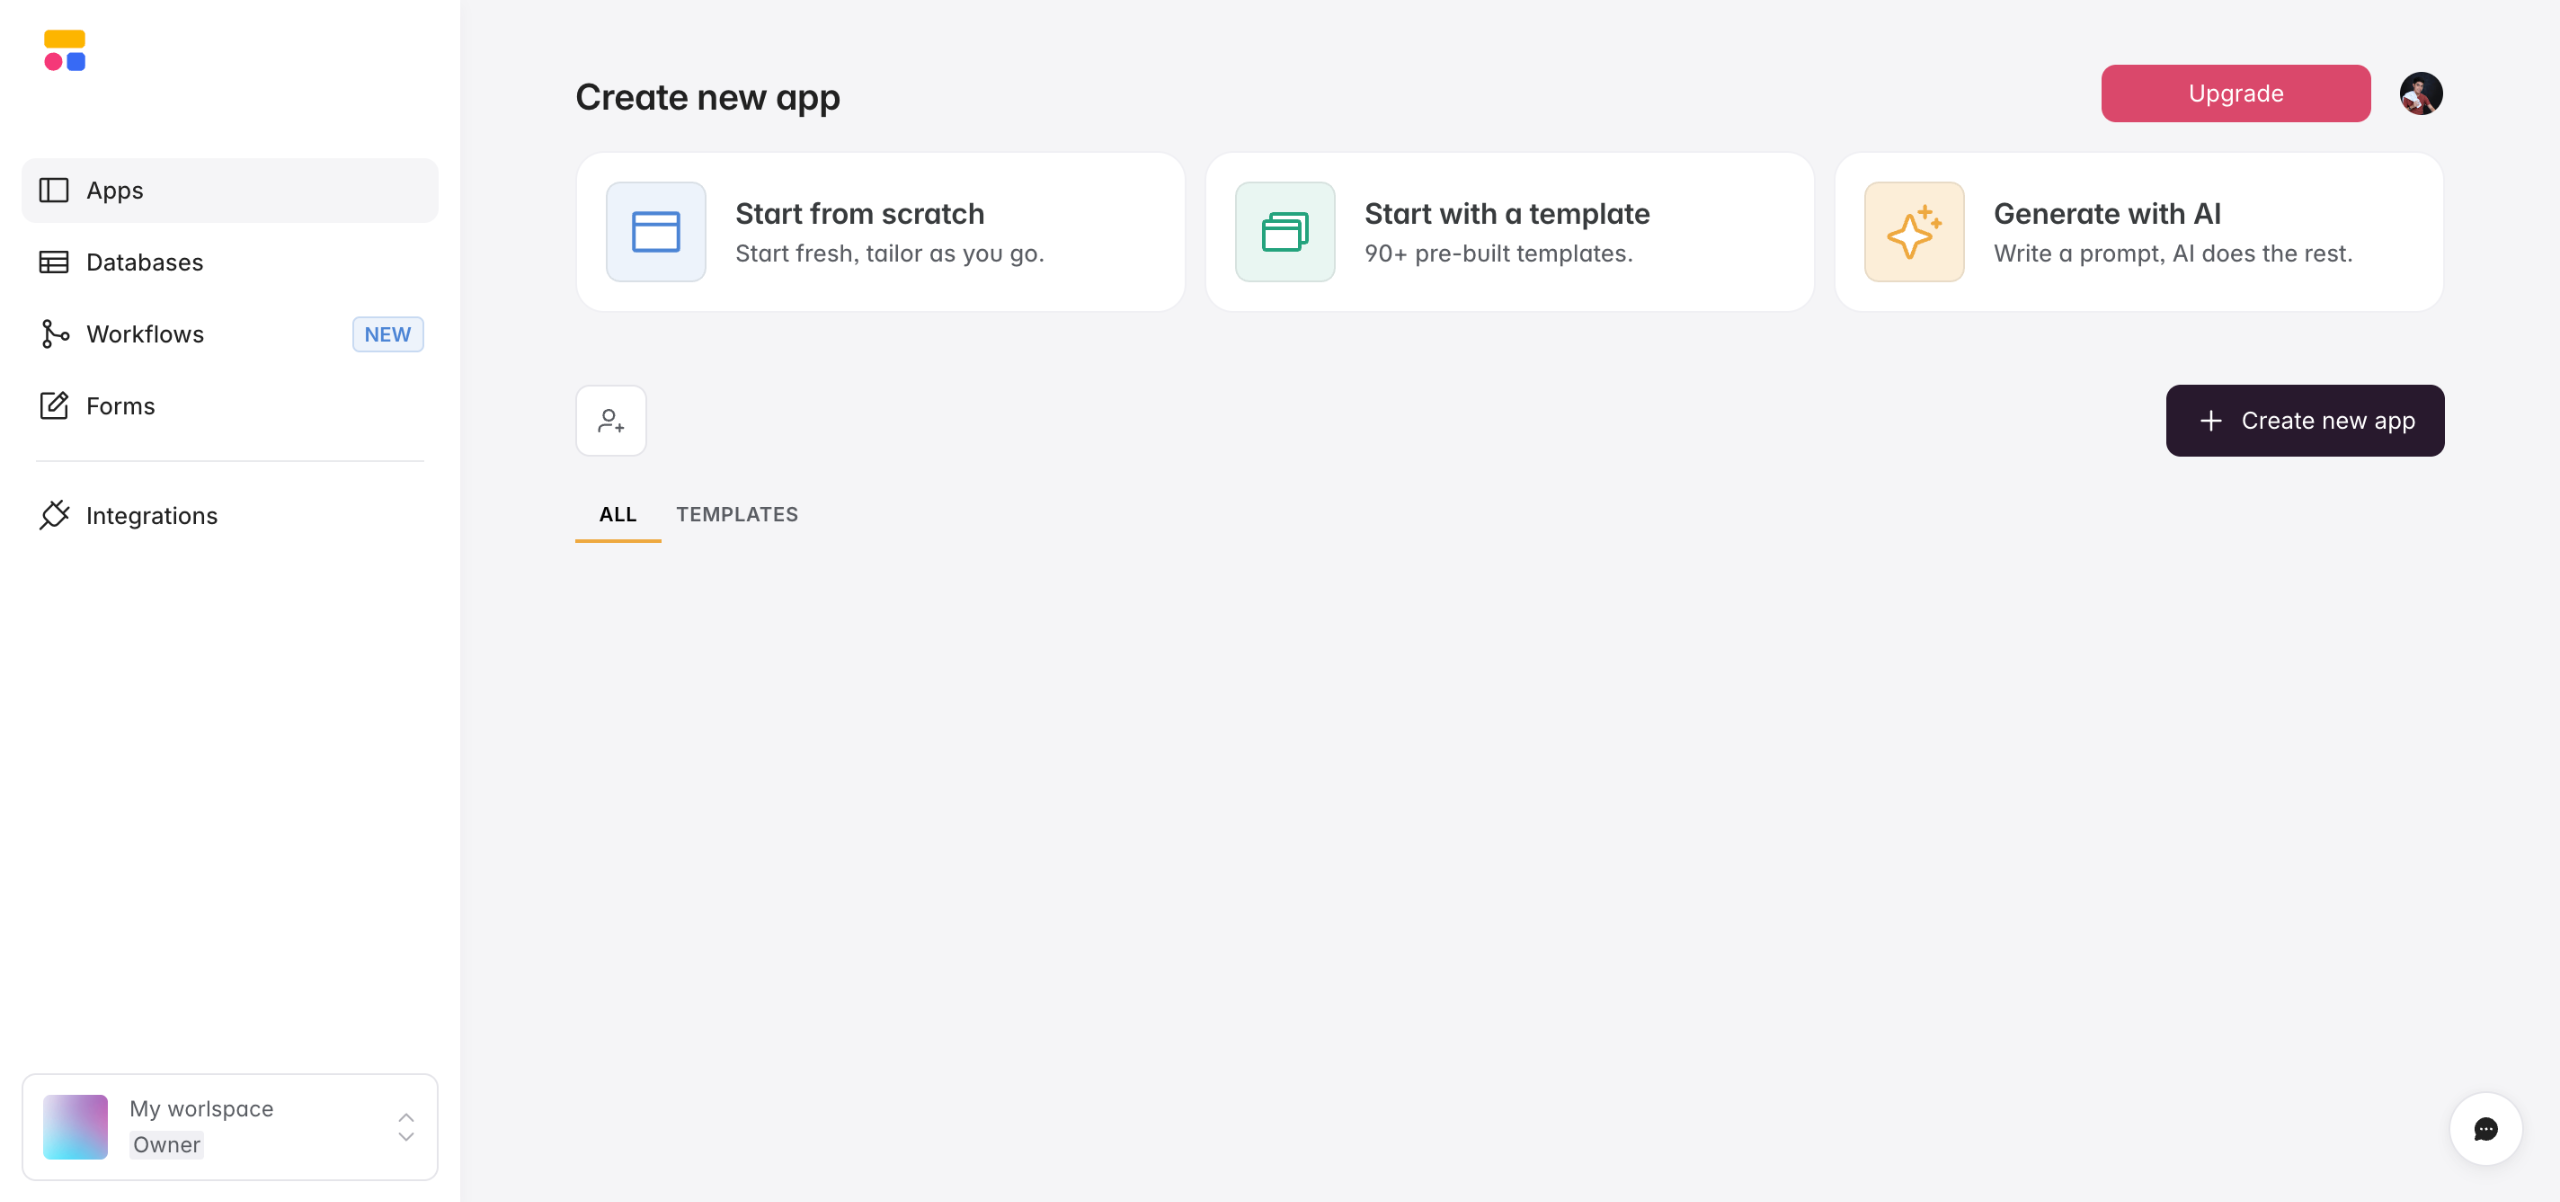The height and width of the screenshot is (1202, 2560).
Task: Open the invite user icon button
Action: point(611,421)
